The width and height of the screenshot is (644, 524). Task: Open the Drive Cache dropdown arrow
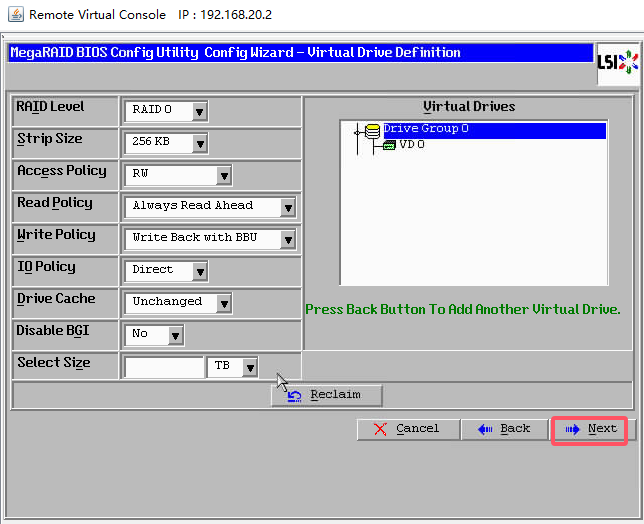tap(224, 303)
